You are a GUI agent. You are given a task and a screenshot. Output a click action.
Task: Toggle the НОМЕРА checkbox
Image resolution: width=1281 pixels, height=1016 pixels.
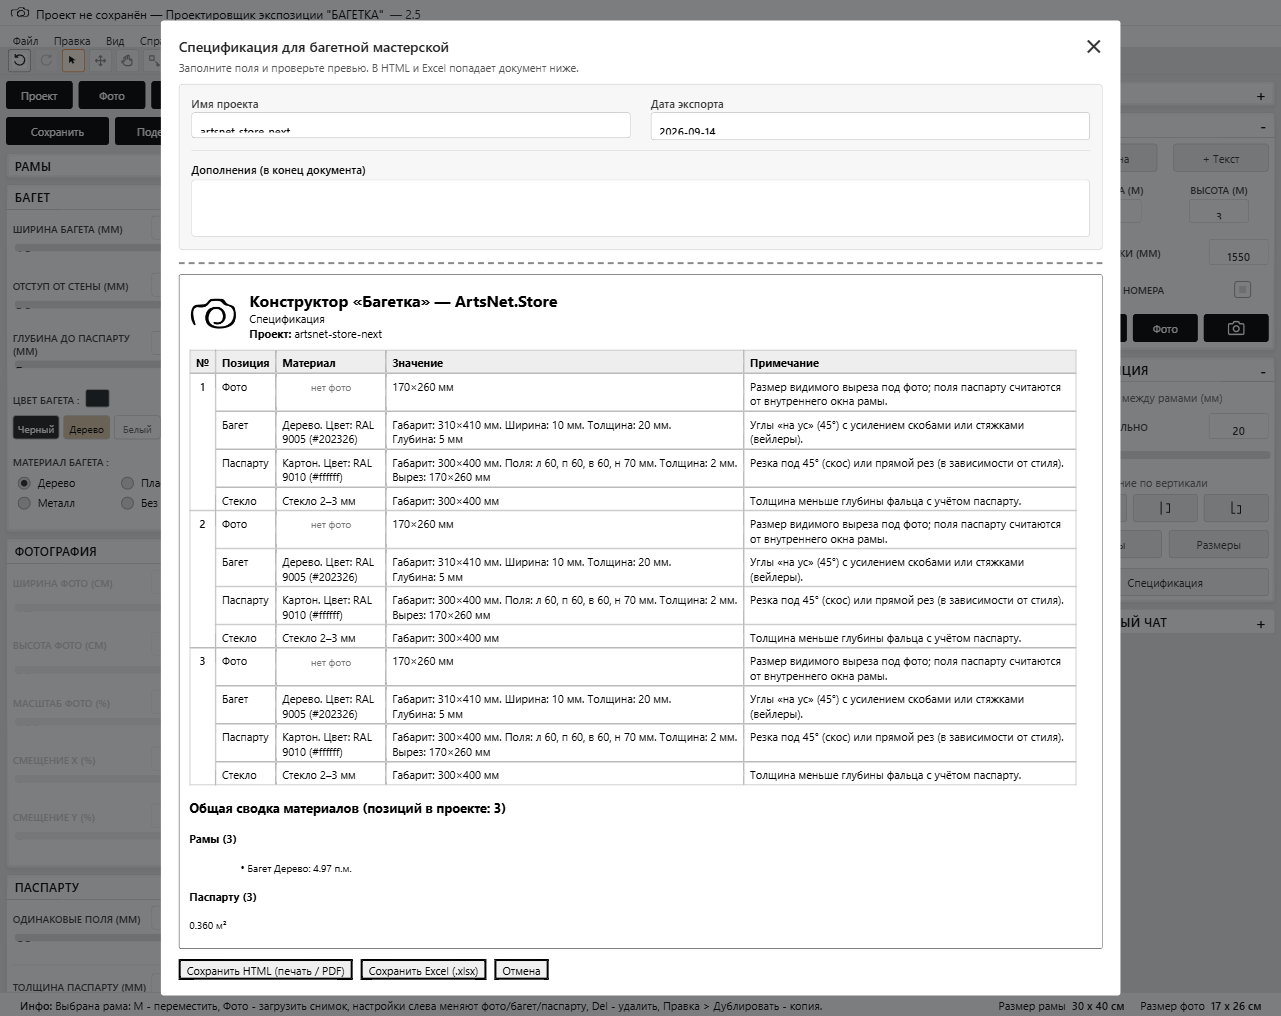point(1242,290)
